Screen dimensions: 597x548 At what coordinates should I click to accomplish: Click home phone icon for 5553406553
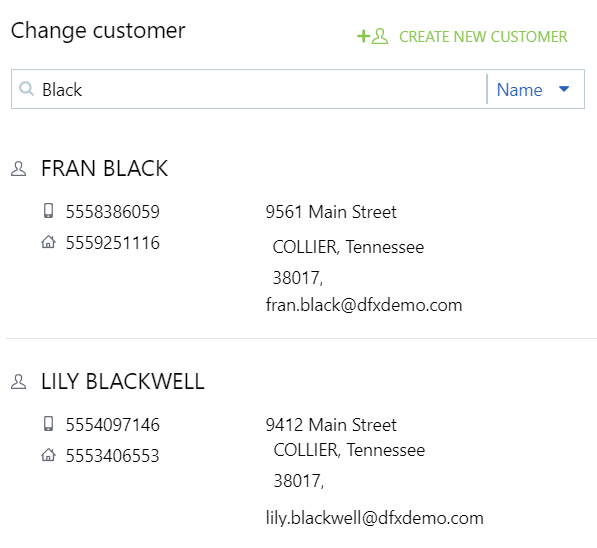coord(48,455)
